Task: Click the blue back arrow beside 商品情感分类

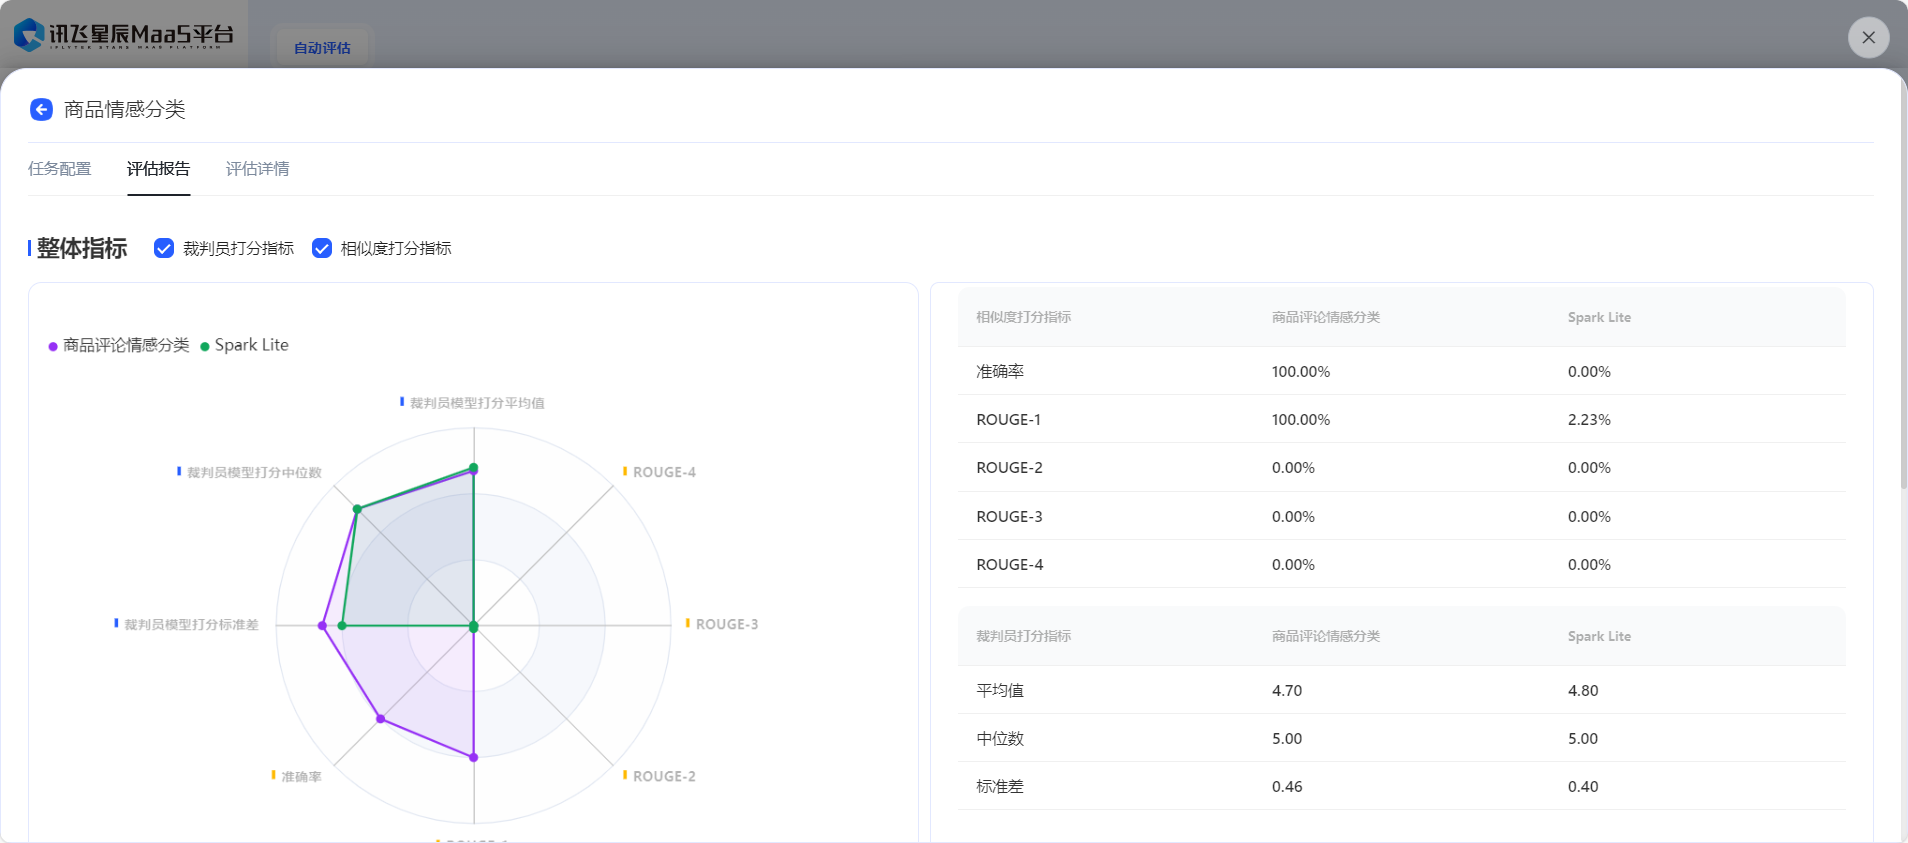Action: point(41,110)
